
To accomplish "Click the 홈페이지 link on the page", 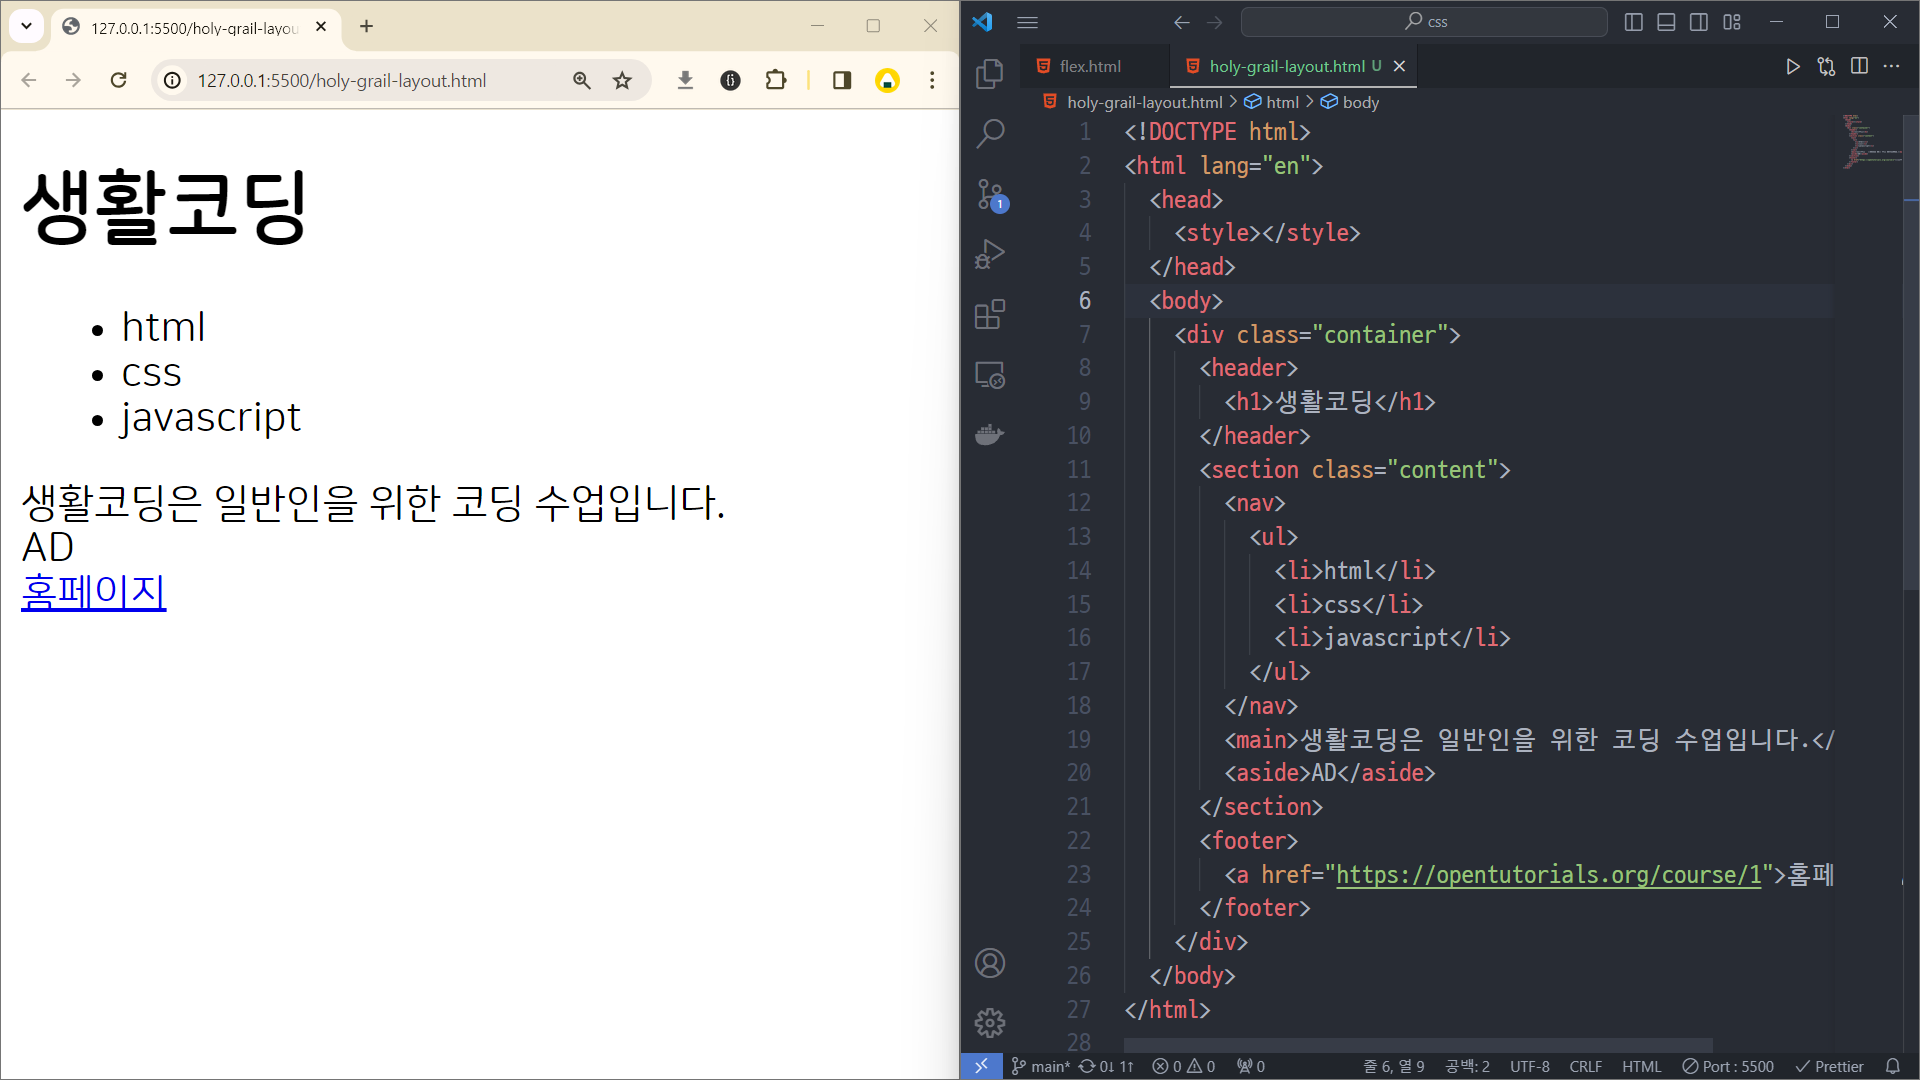I will tap(94, 592).
